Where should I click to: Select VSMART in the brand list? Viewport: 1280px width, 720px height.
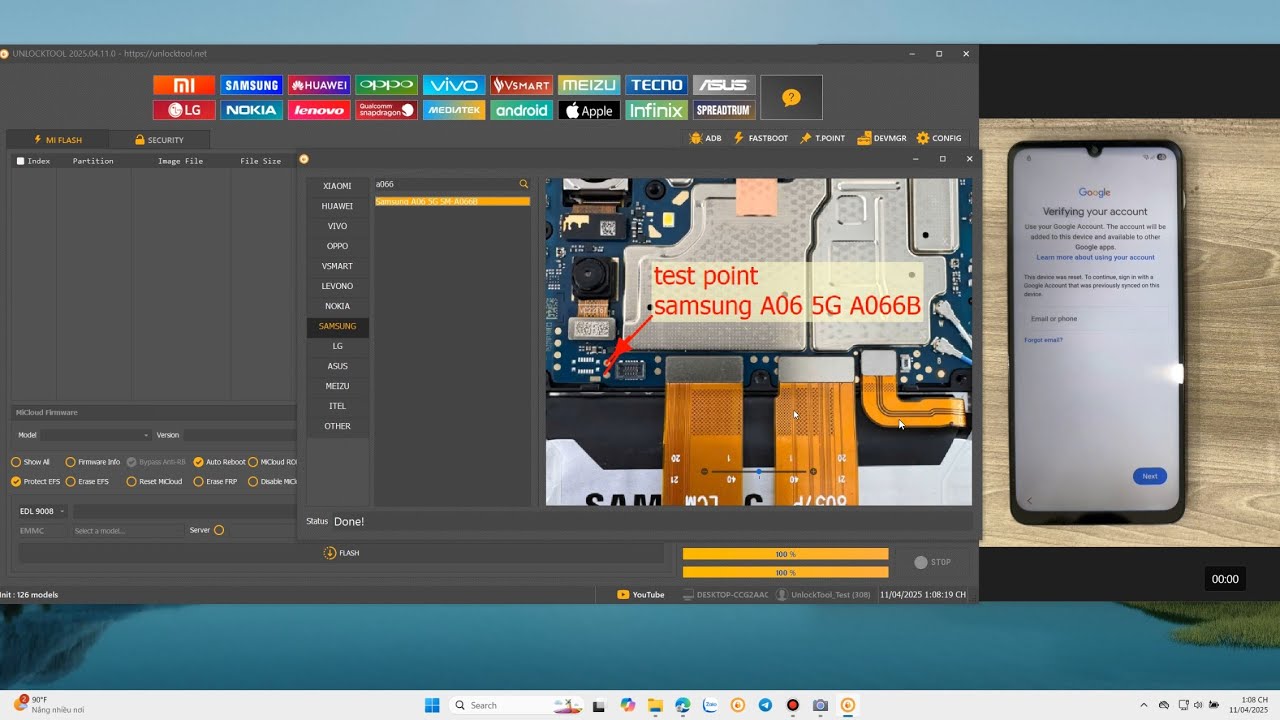point(337,266)
